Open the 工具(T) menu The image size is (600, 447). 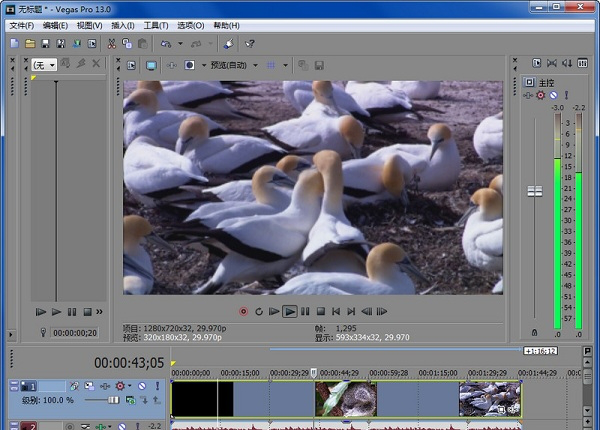156,26
